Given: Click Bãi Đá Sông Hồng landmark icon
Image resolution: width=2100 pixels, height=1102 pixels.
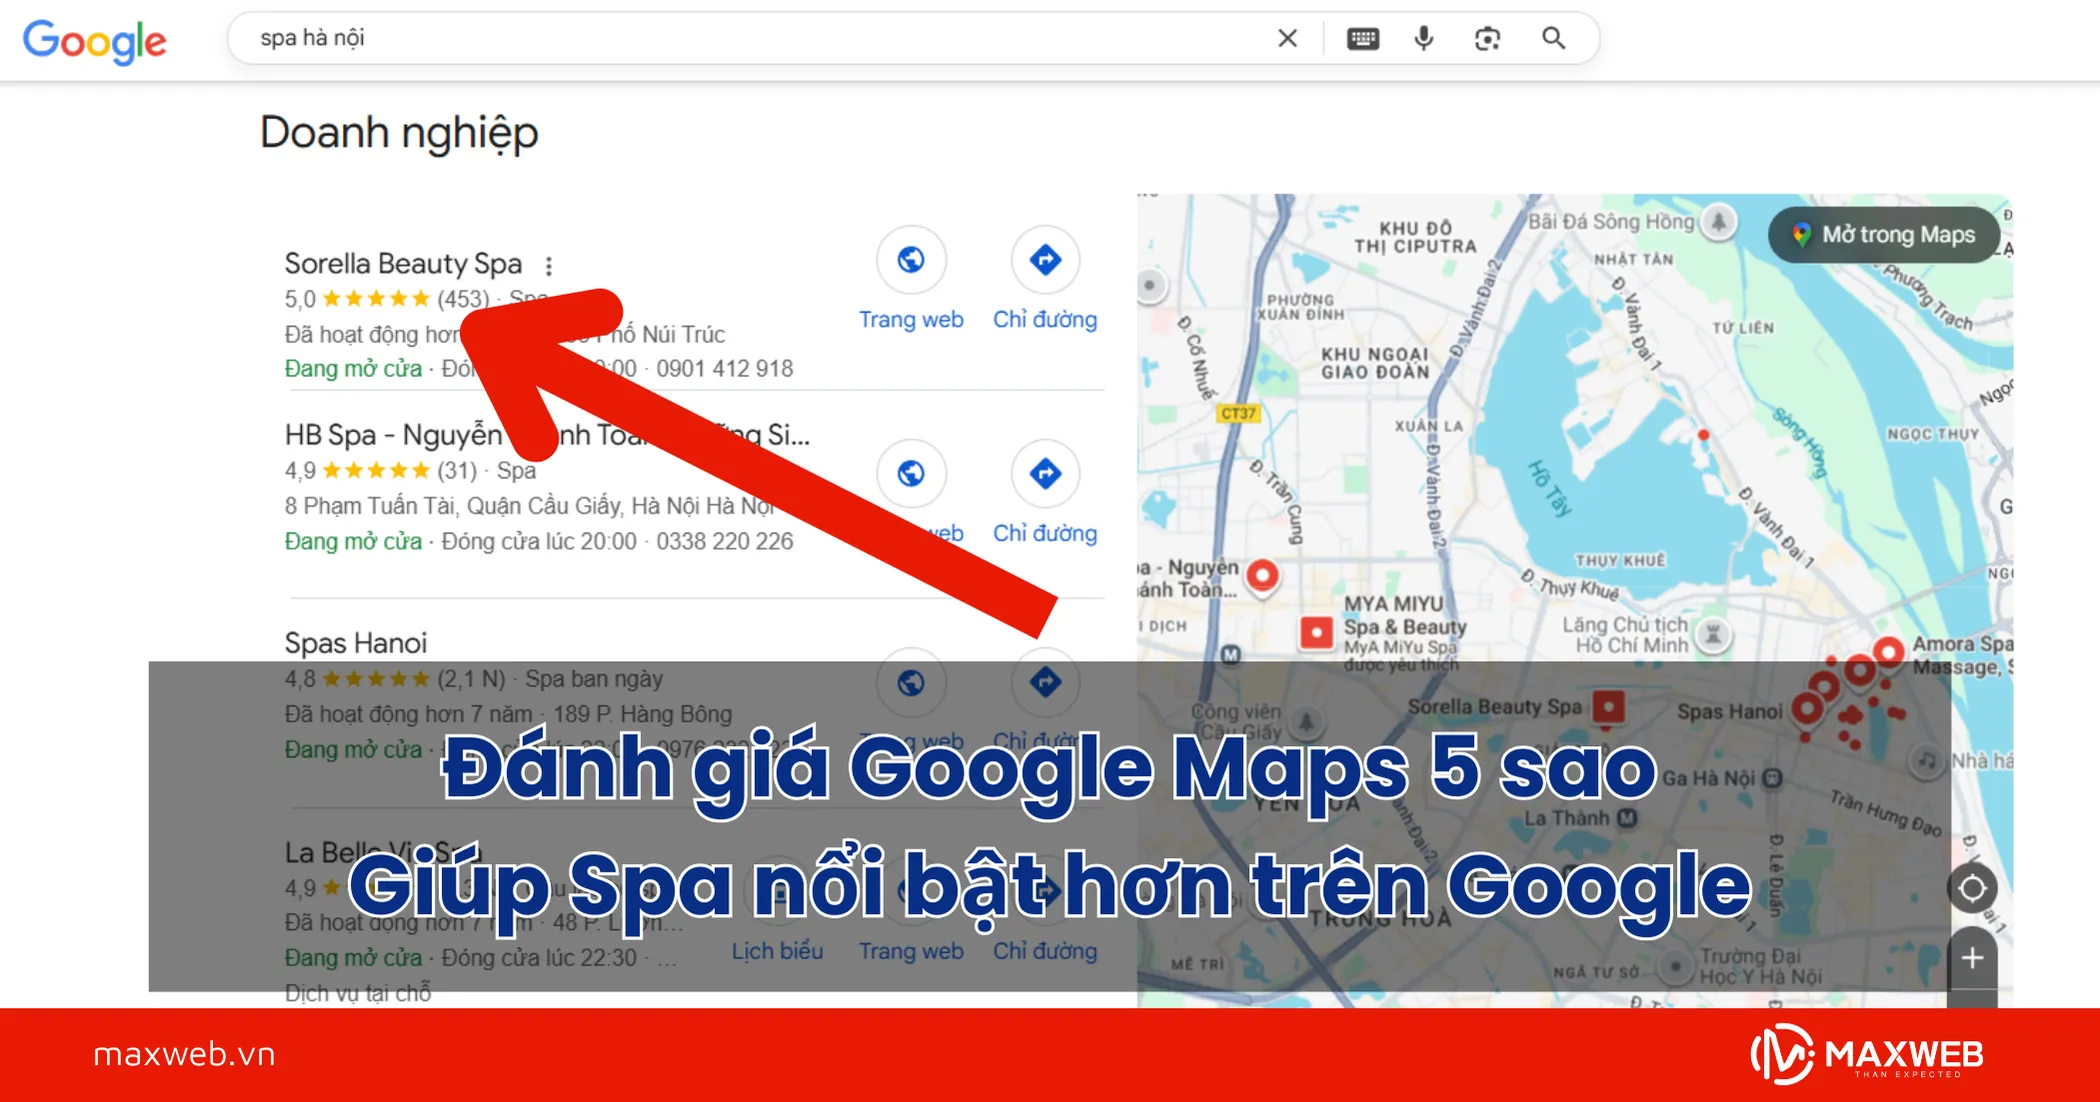Looking at the screenshot, I should (x=1718, y=221).
